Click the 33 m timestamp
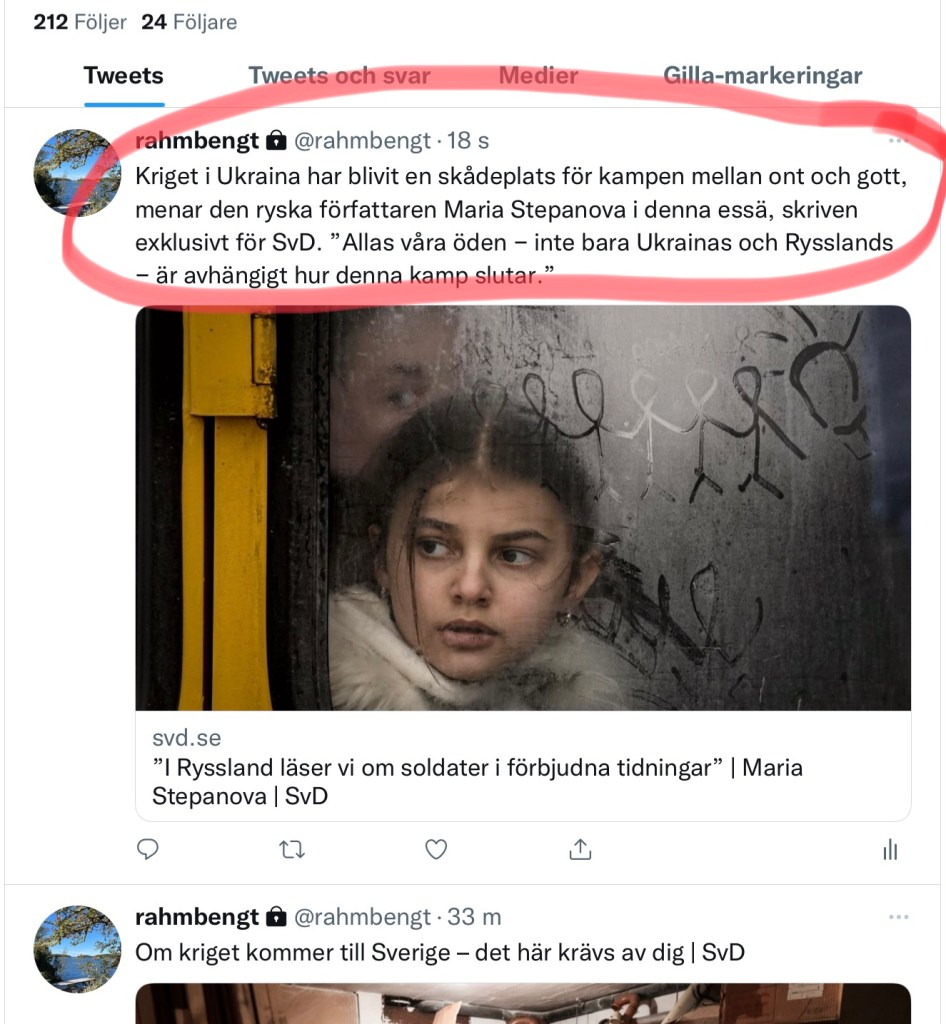 [x=476, y=917]
